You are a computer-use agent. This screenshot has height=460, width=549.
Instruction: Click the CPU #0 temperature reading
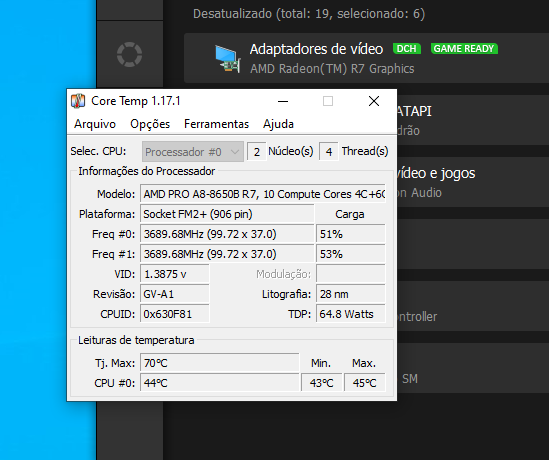220,383
